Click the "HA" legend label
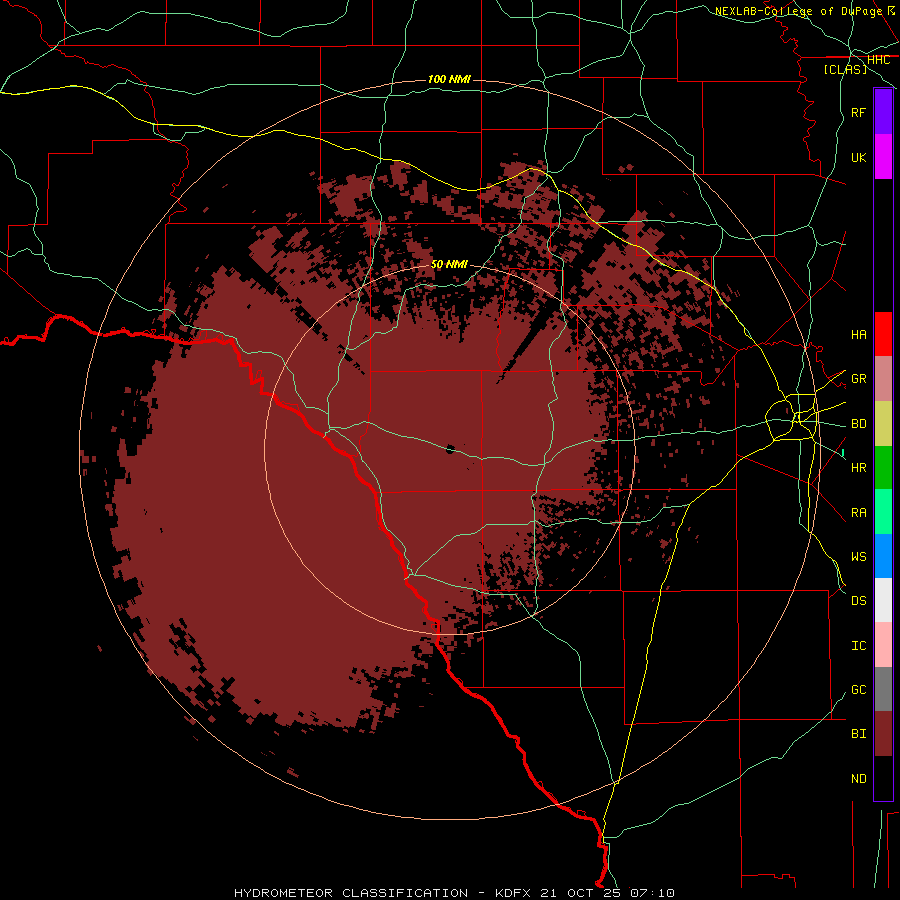Screen dimensions: 900x900 (859, 335)
